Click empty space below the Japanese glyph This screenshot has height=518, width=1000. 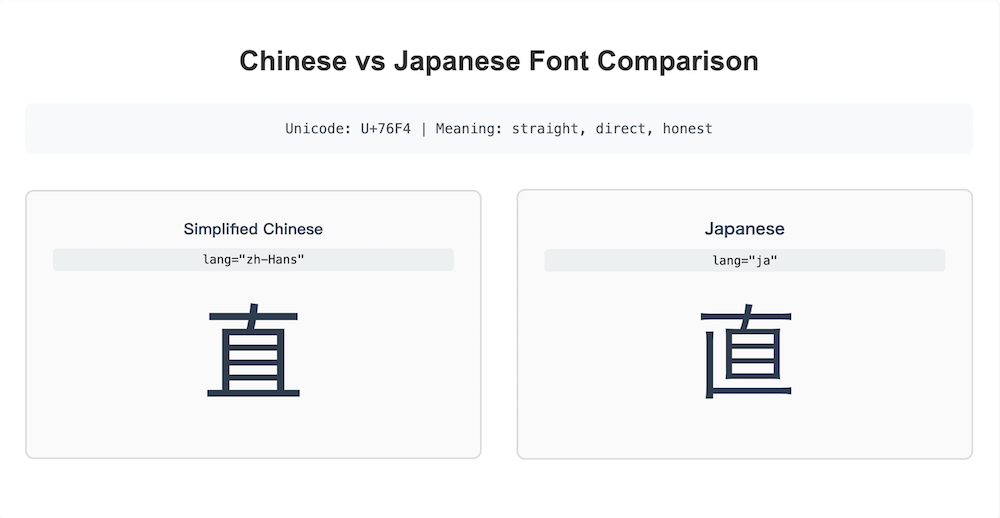[x=744, y=430]
